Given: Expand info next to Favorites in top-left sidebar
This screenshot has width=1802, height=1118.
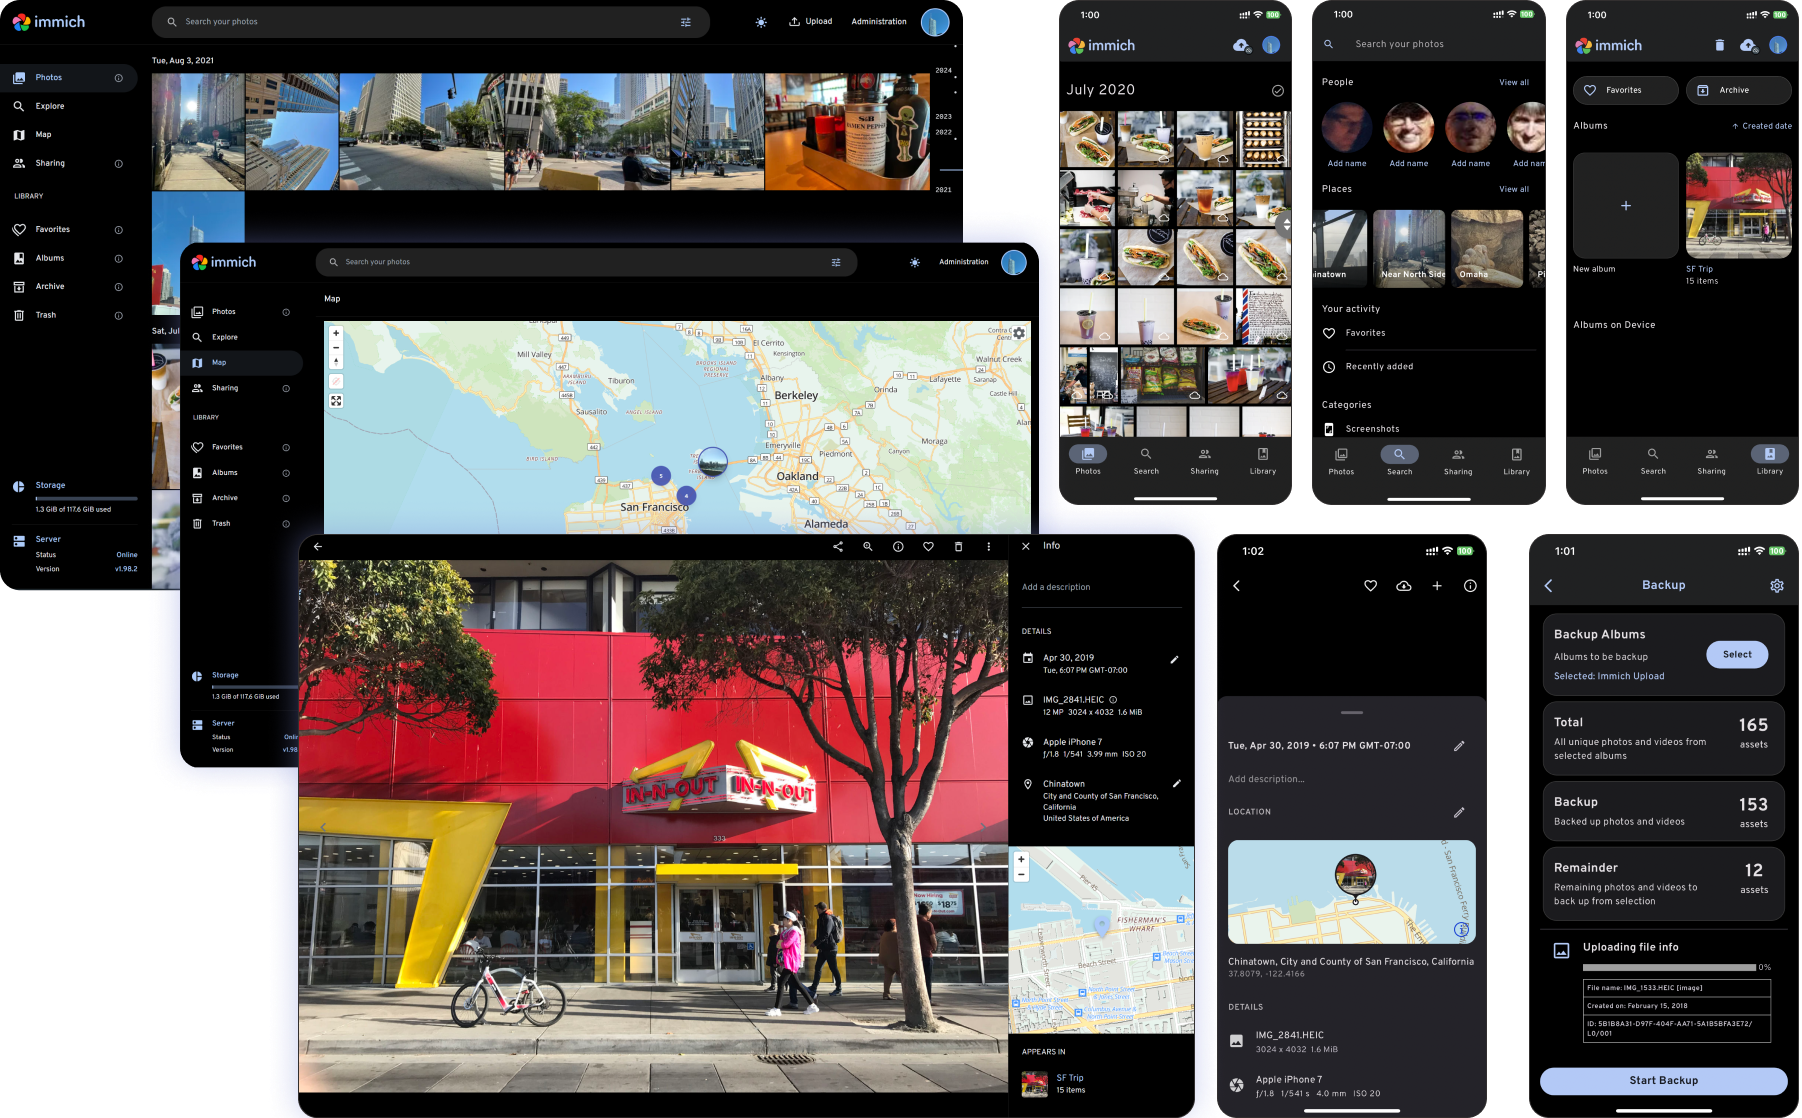Looking at the screenshot, I should tap(119, 230).
